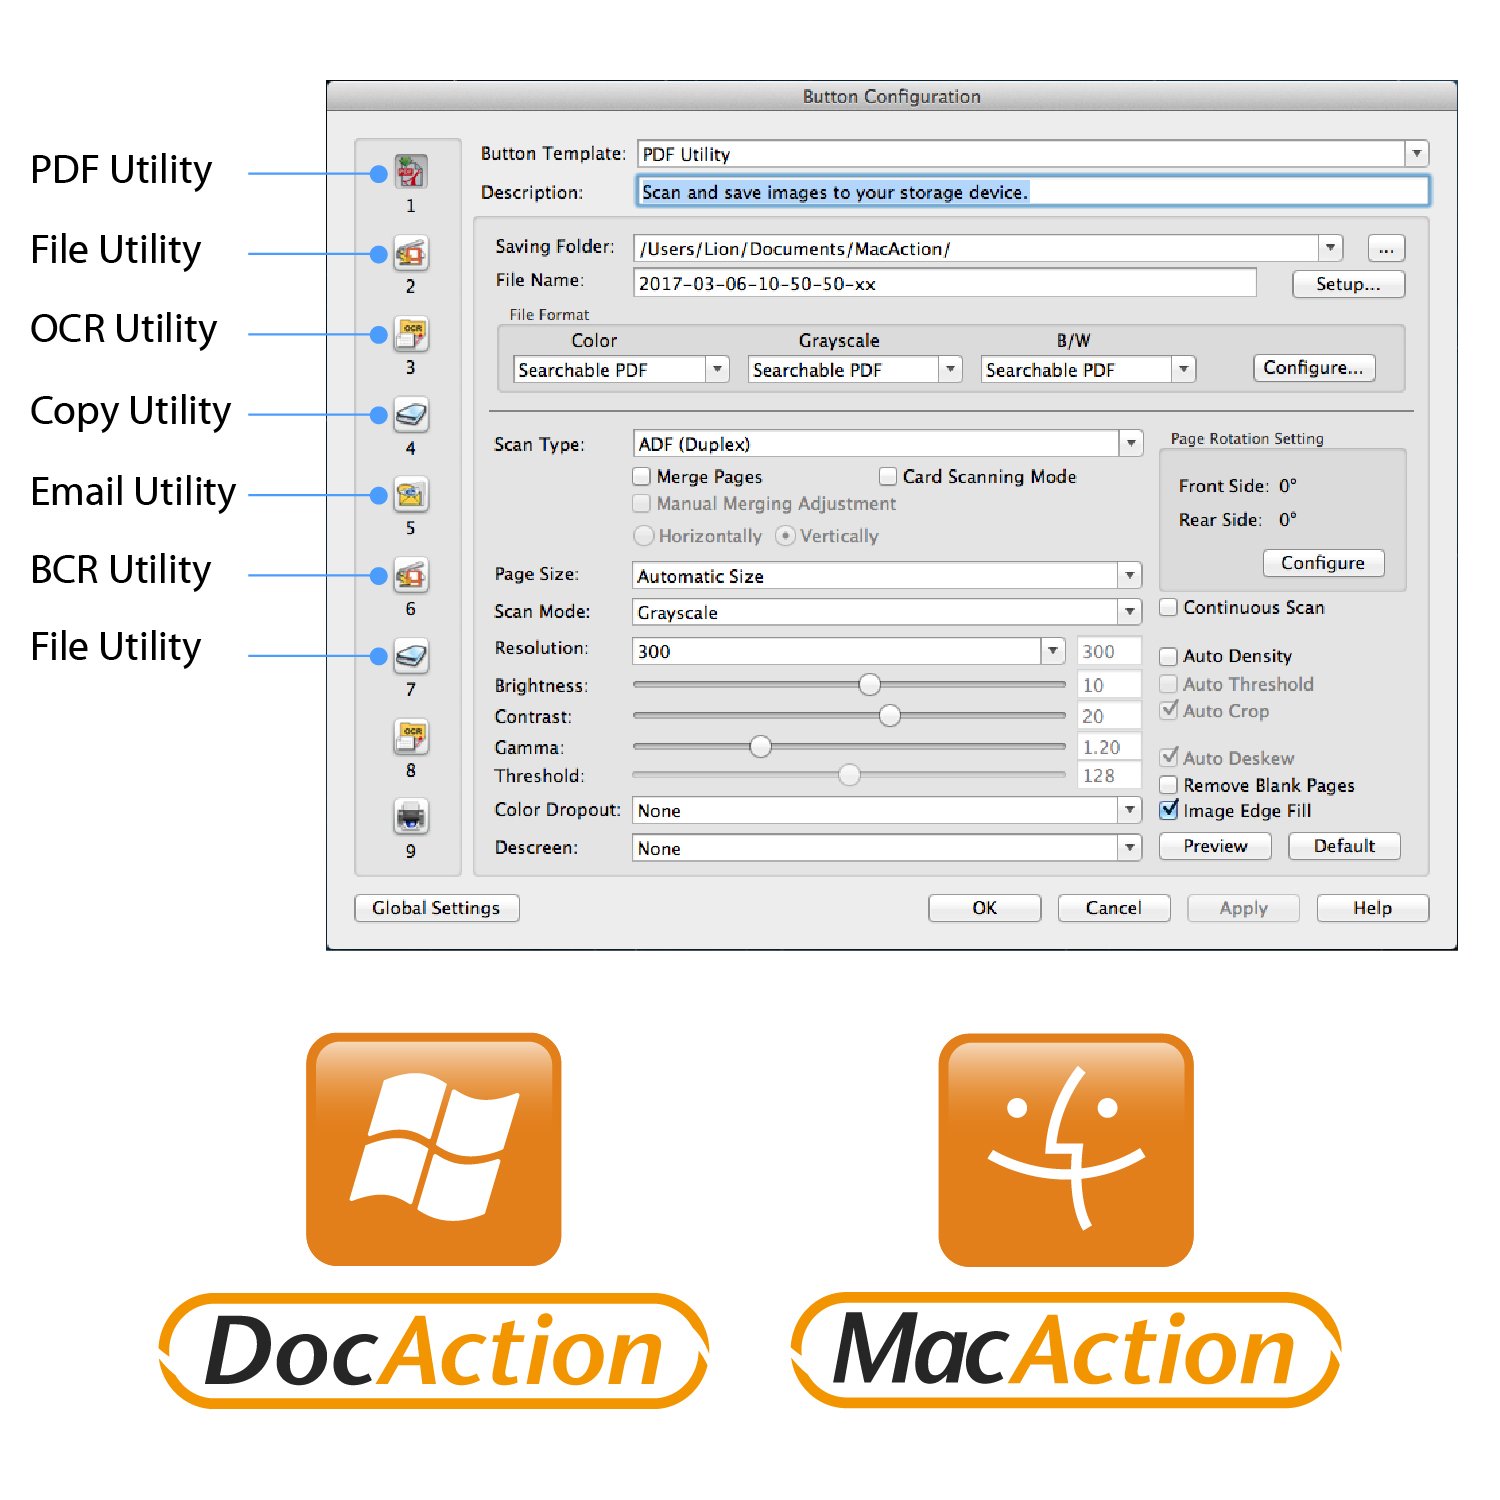Click Configure... in the File Format section
This screenshot has width=1500, height=1500.
1314,368
